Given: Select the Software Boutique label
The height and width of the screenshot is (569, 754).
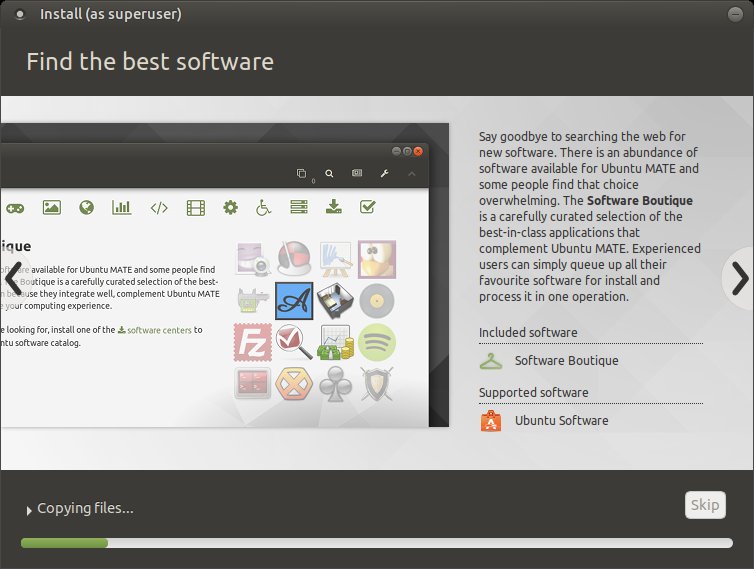Looking at the screenshot, I should point(566,361).
